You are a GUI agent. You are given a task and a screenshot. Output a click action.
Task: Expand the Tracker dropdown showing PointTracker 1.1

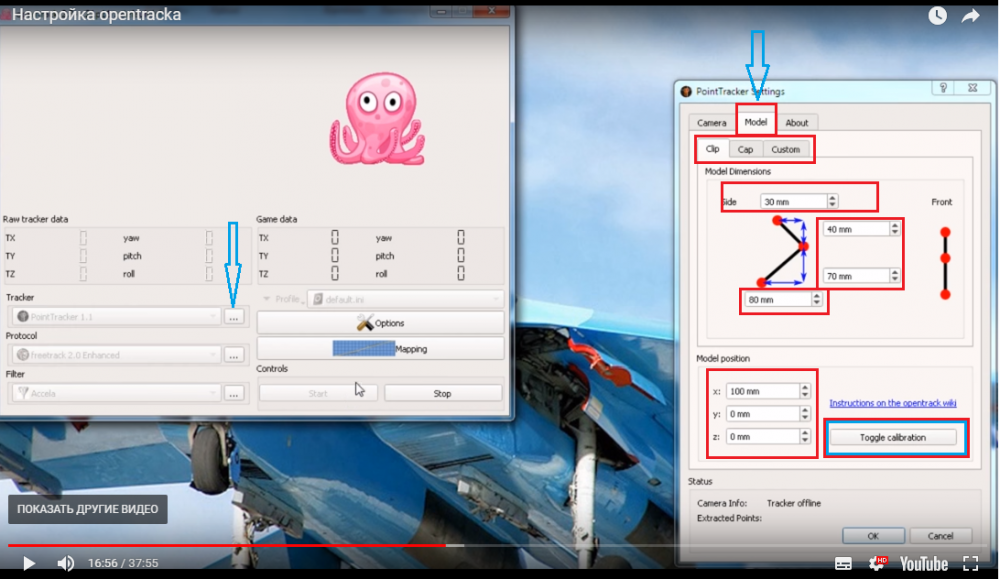[x=114, y=316]
